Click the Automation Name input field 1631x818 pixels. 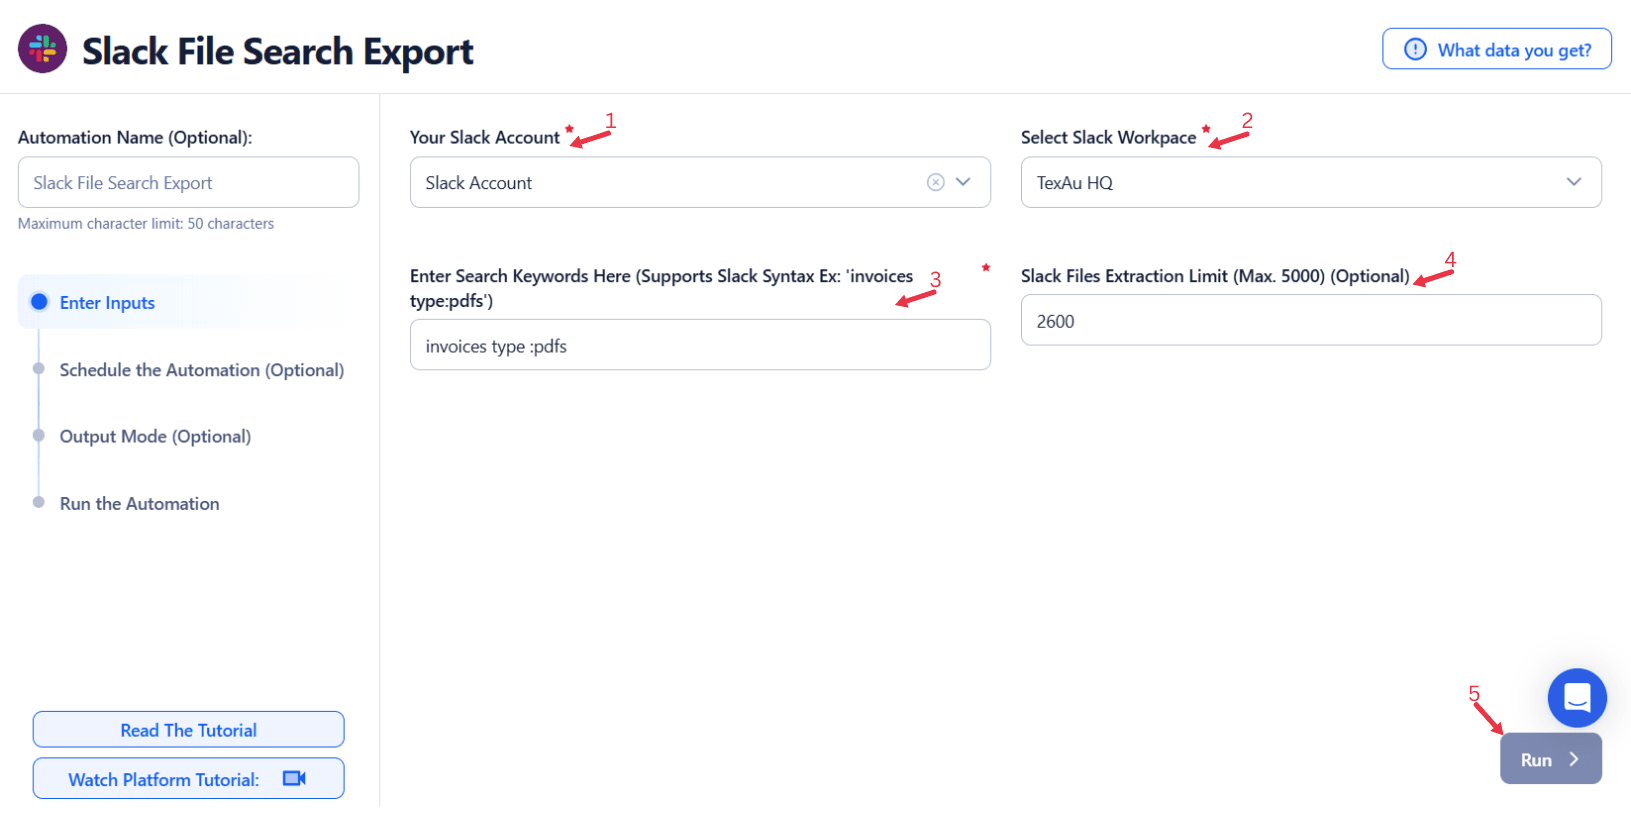point(188,182)
